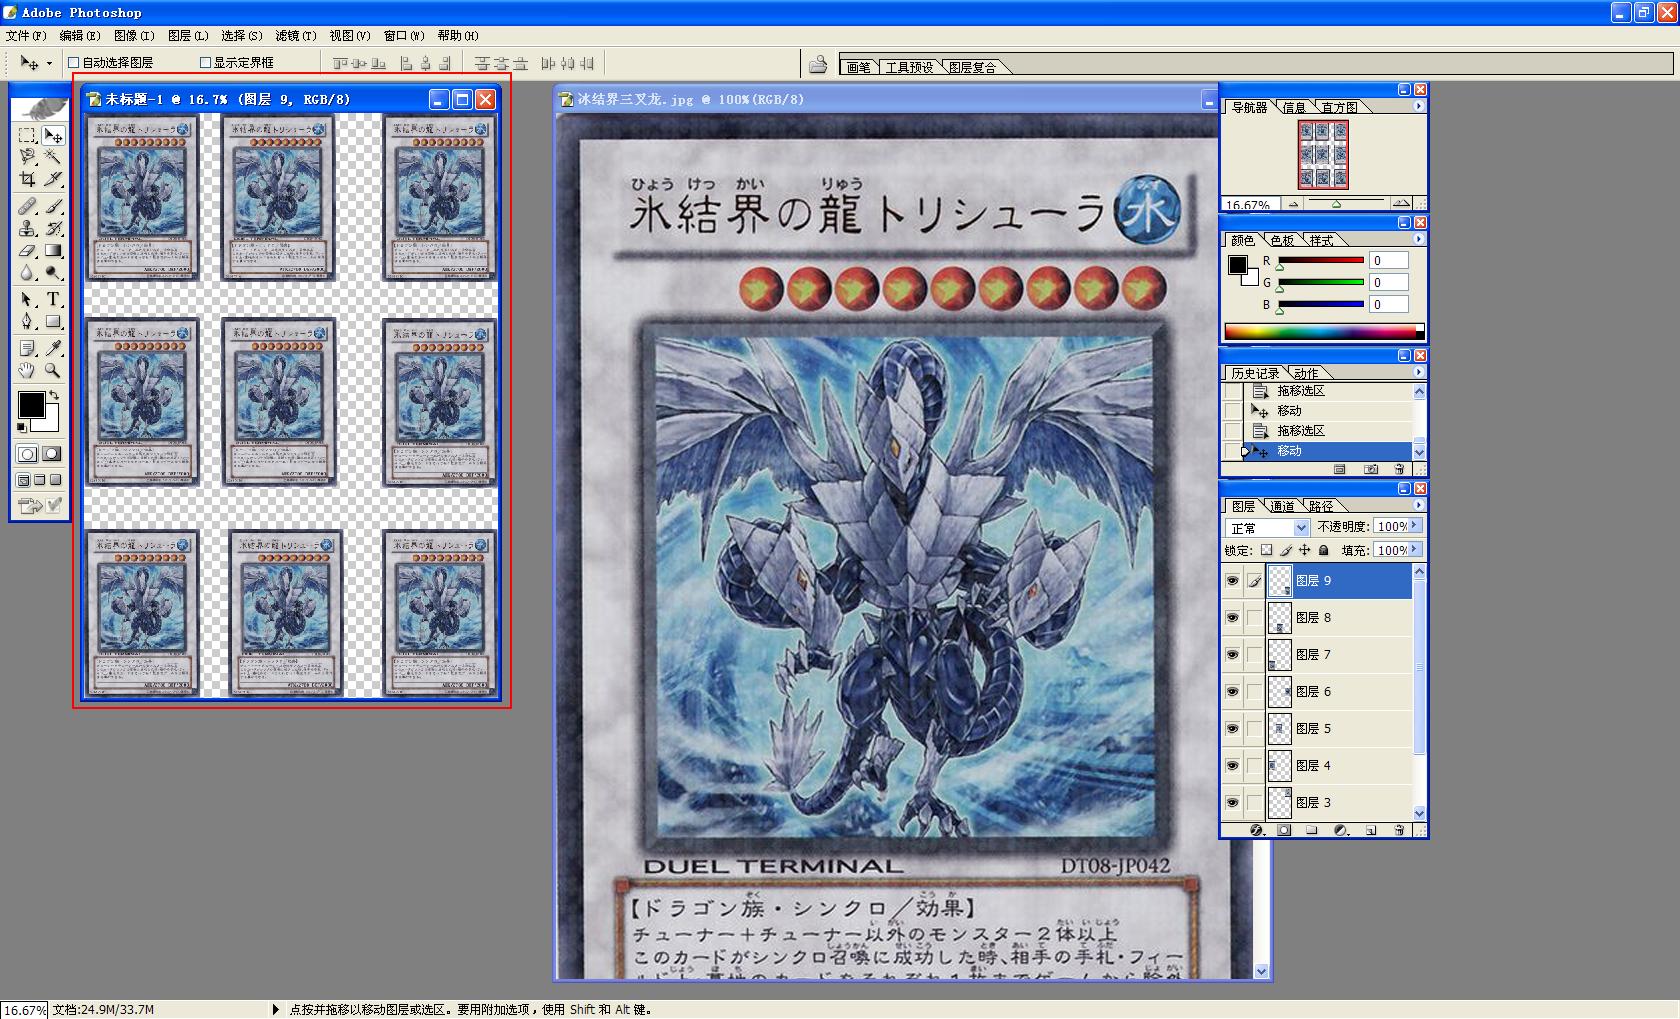Screen dimensions: 1680x1019
Task: Add a layer mask
Action: pyautogui.click(x=1284, y=830)
